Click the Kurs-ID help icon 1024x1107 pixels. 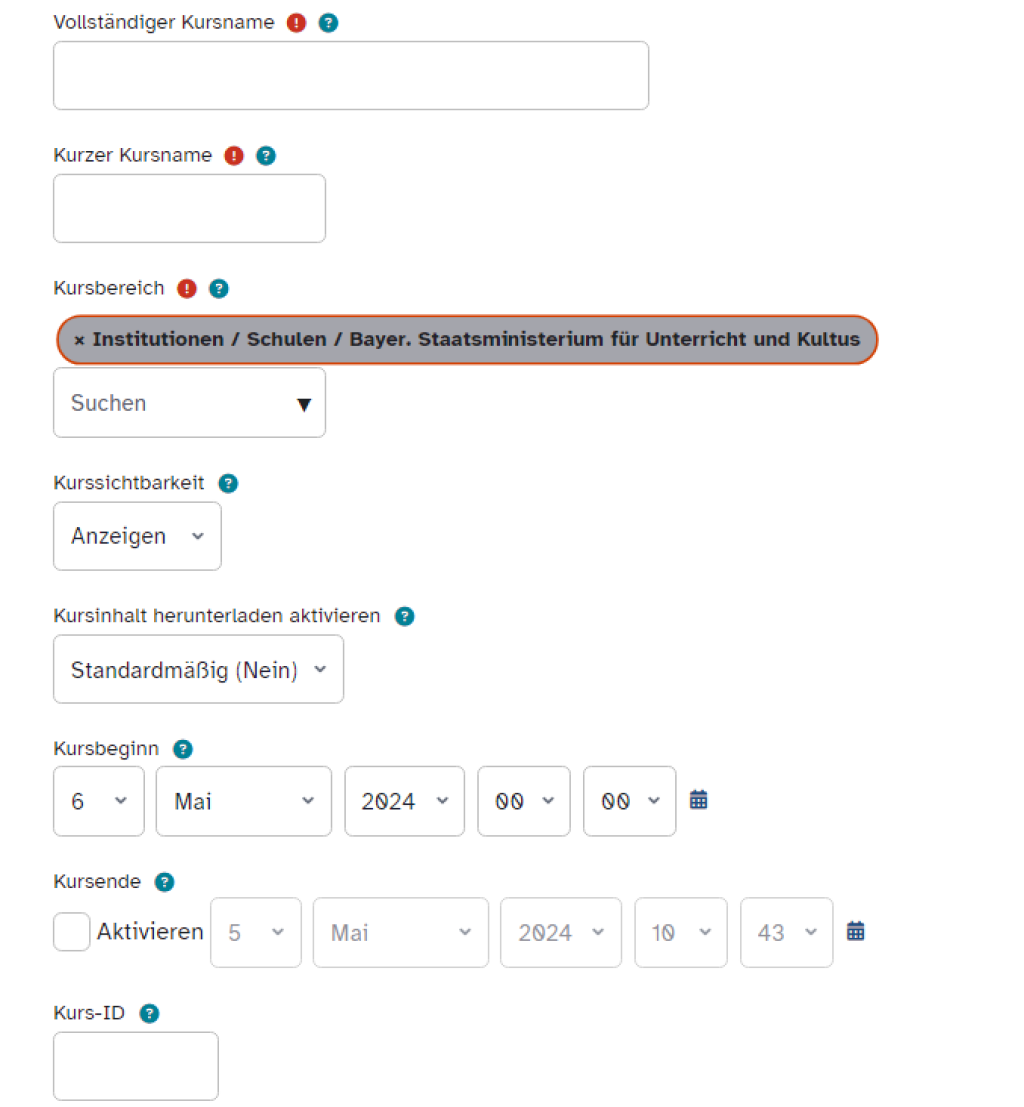point(149,1014)
